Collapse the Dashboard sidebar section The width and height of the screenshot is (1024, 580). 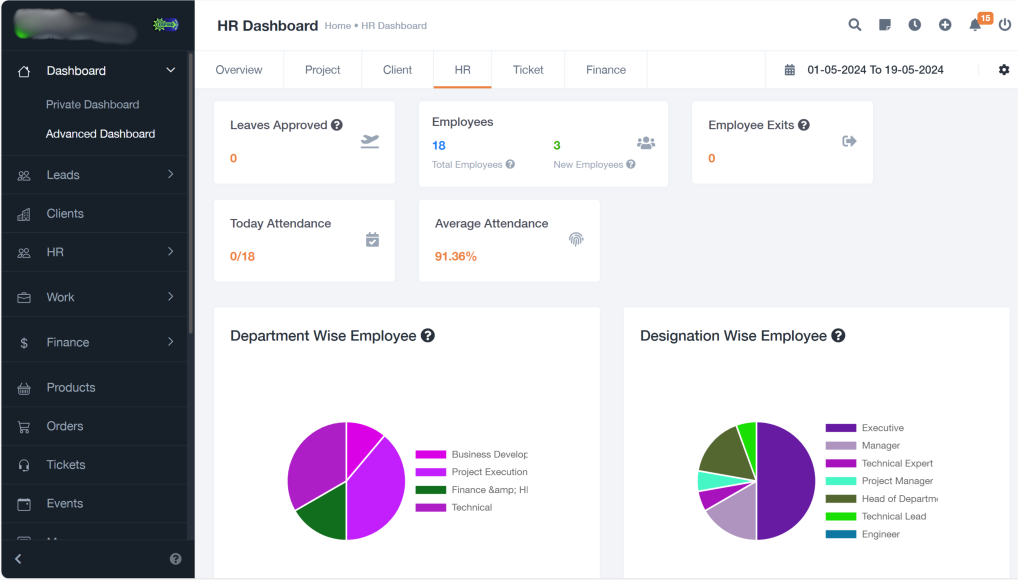[x=170, y=70]
